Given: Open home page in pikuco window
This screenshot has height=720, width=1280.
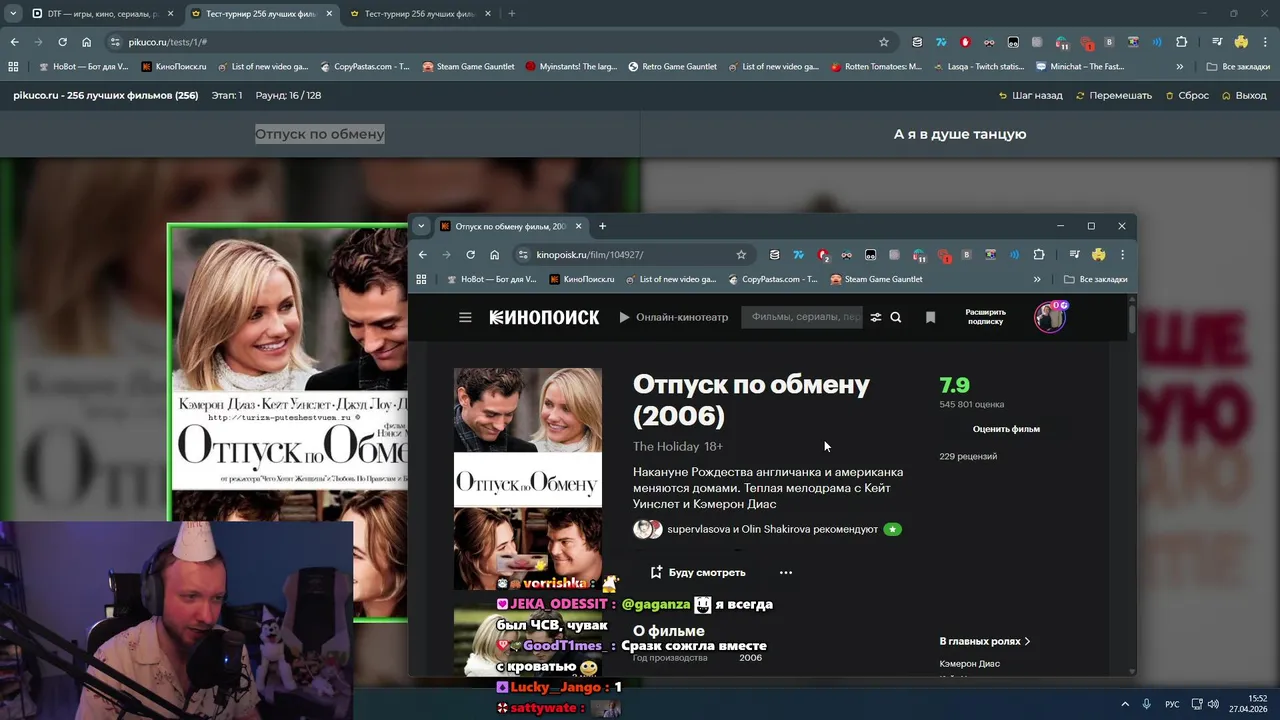Looking at the screenshot, I should (x=86, y=42).
